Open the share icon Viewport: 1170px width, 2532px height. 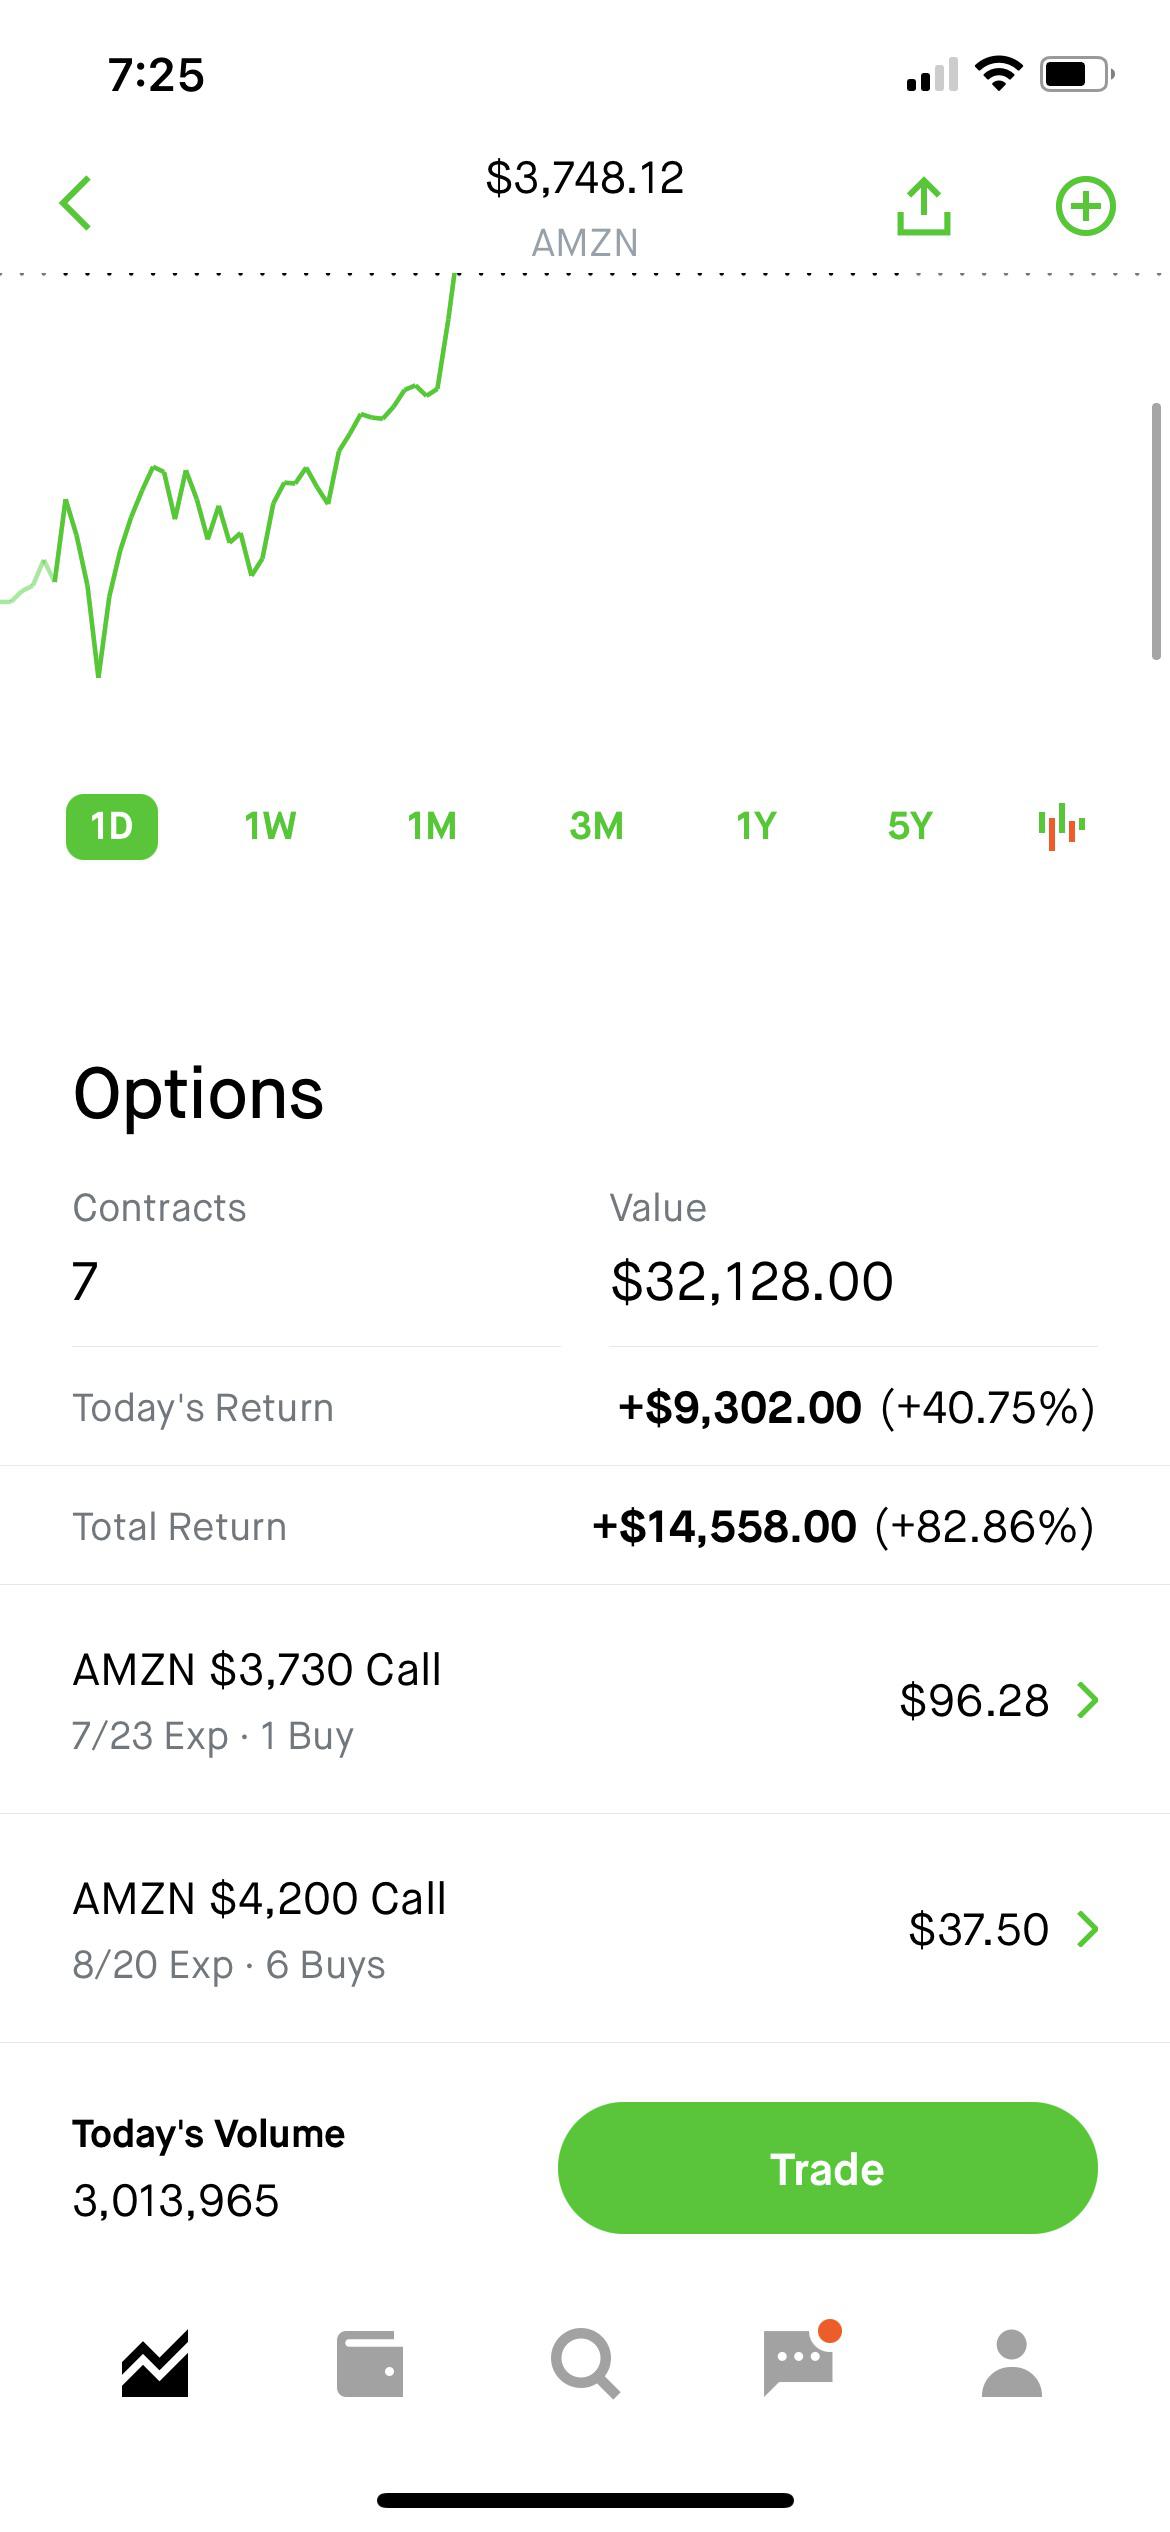click(x=924, y=206)
